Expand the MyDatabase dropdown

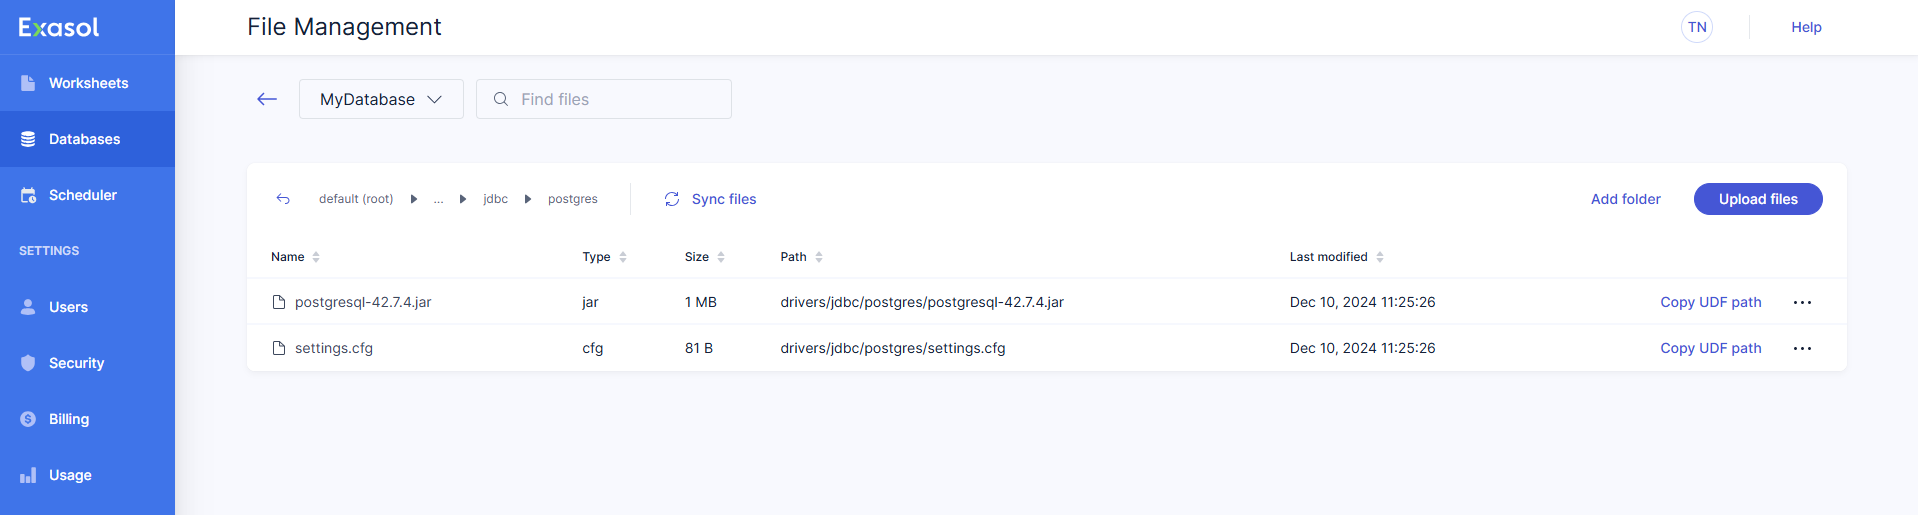click(x=381, y=99)
